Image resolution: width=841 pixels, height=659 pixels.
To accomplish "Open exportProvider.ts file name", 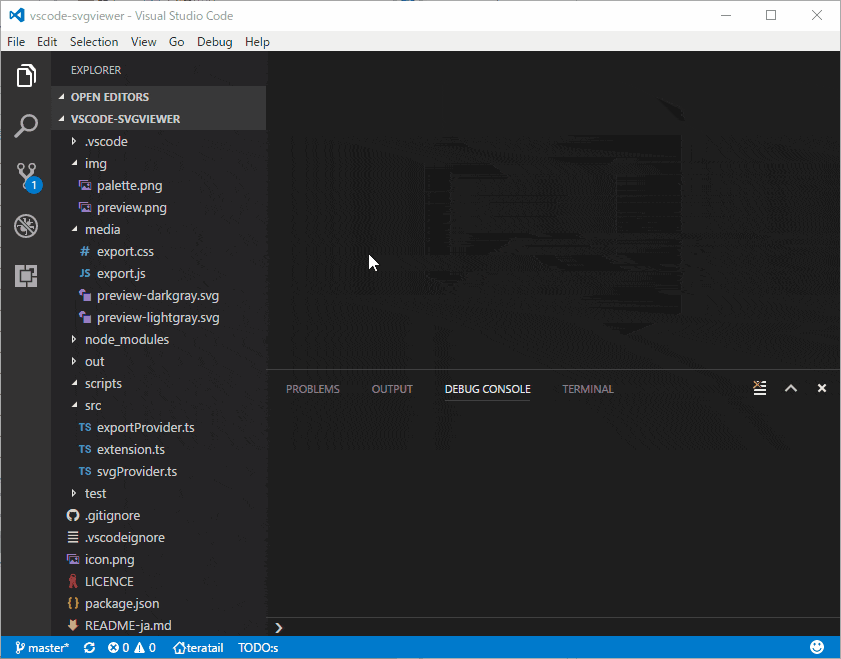I will pos(145,427).
